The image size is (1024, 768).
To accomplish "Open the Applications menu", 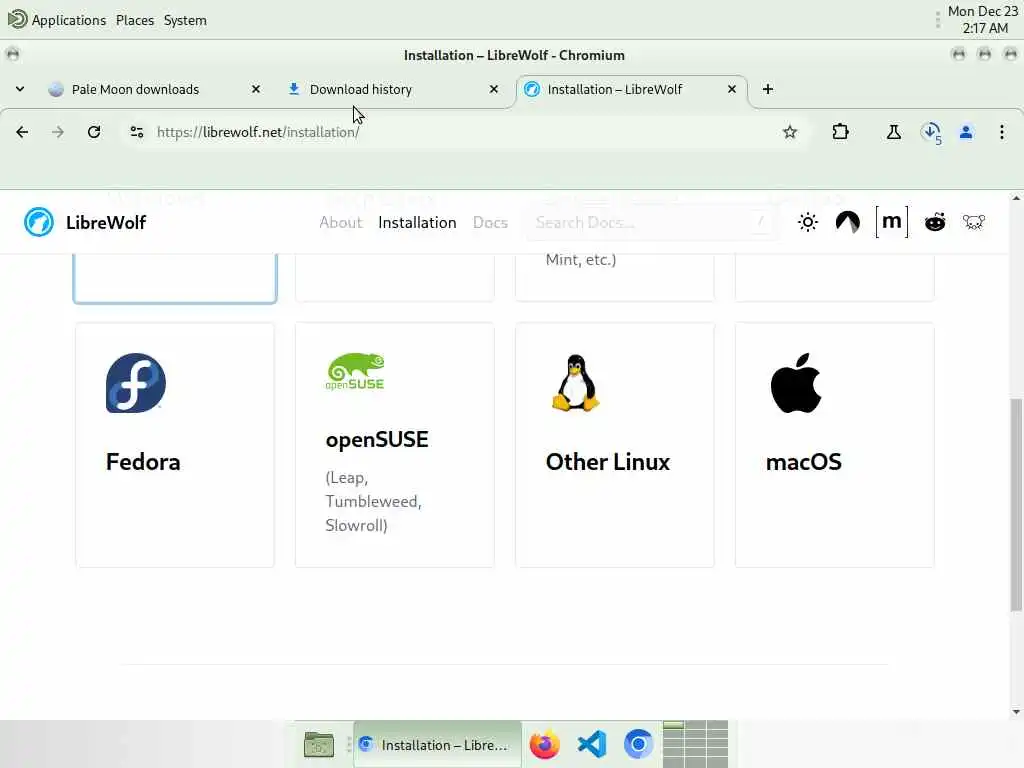I will click(x=57, y=20).
